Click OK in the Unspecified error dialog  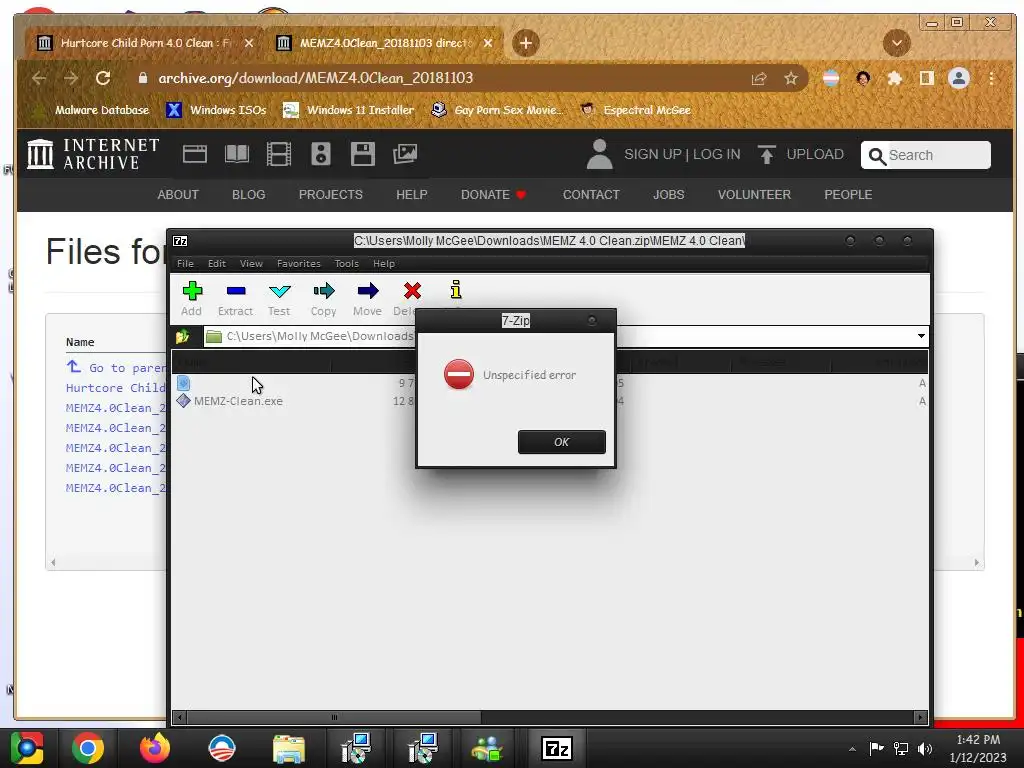pyautogui.click(x=562, y=442)
